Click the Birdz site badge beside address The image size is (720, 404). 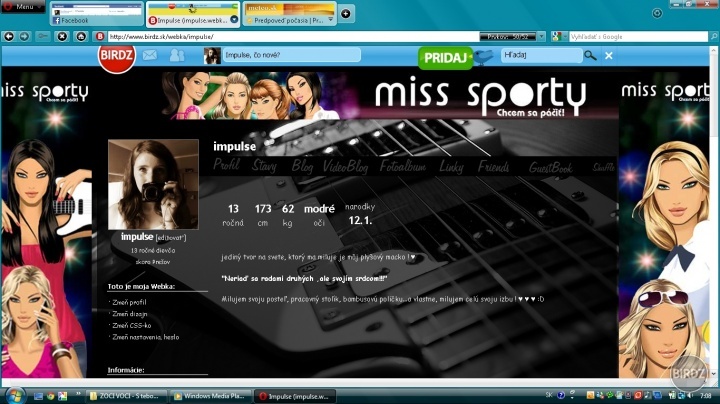[100, 36]
